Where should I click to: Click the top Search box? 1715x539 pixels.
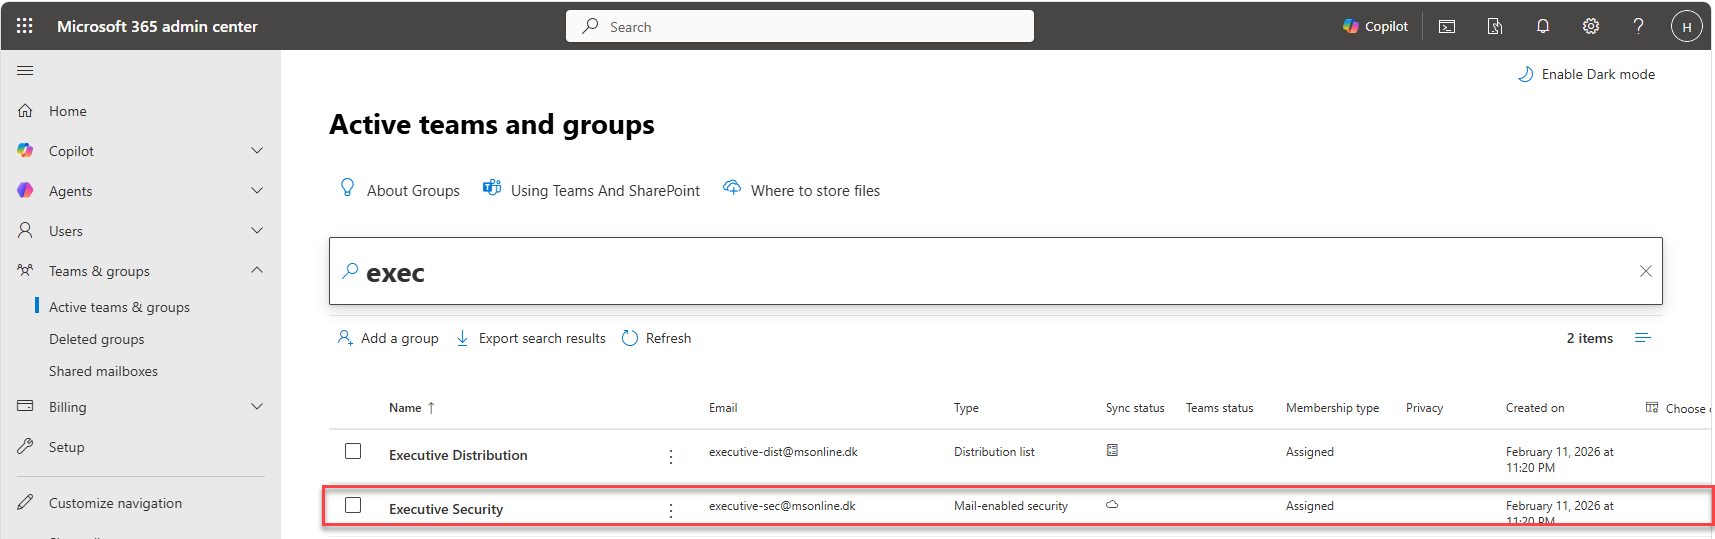800,26
